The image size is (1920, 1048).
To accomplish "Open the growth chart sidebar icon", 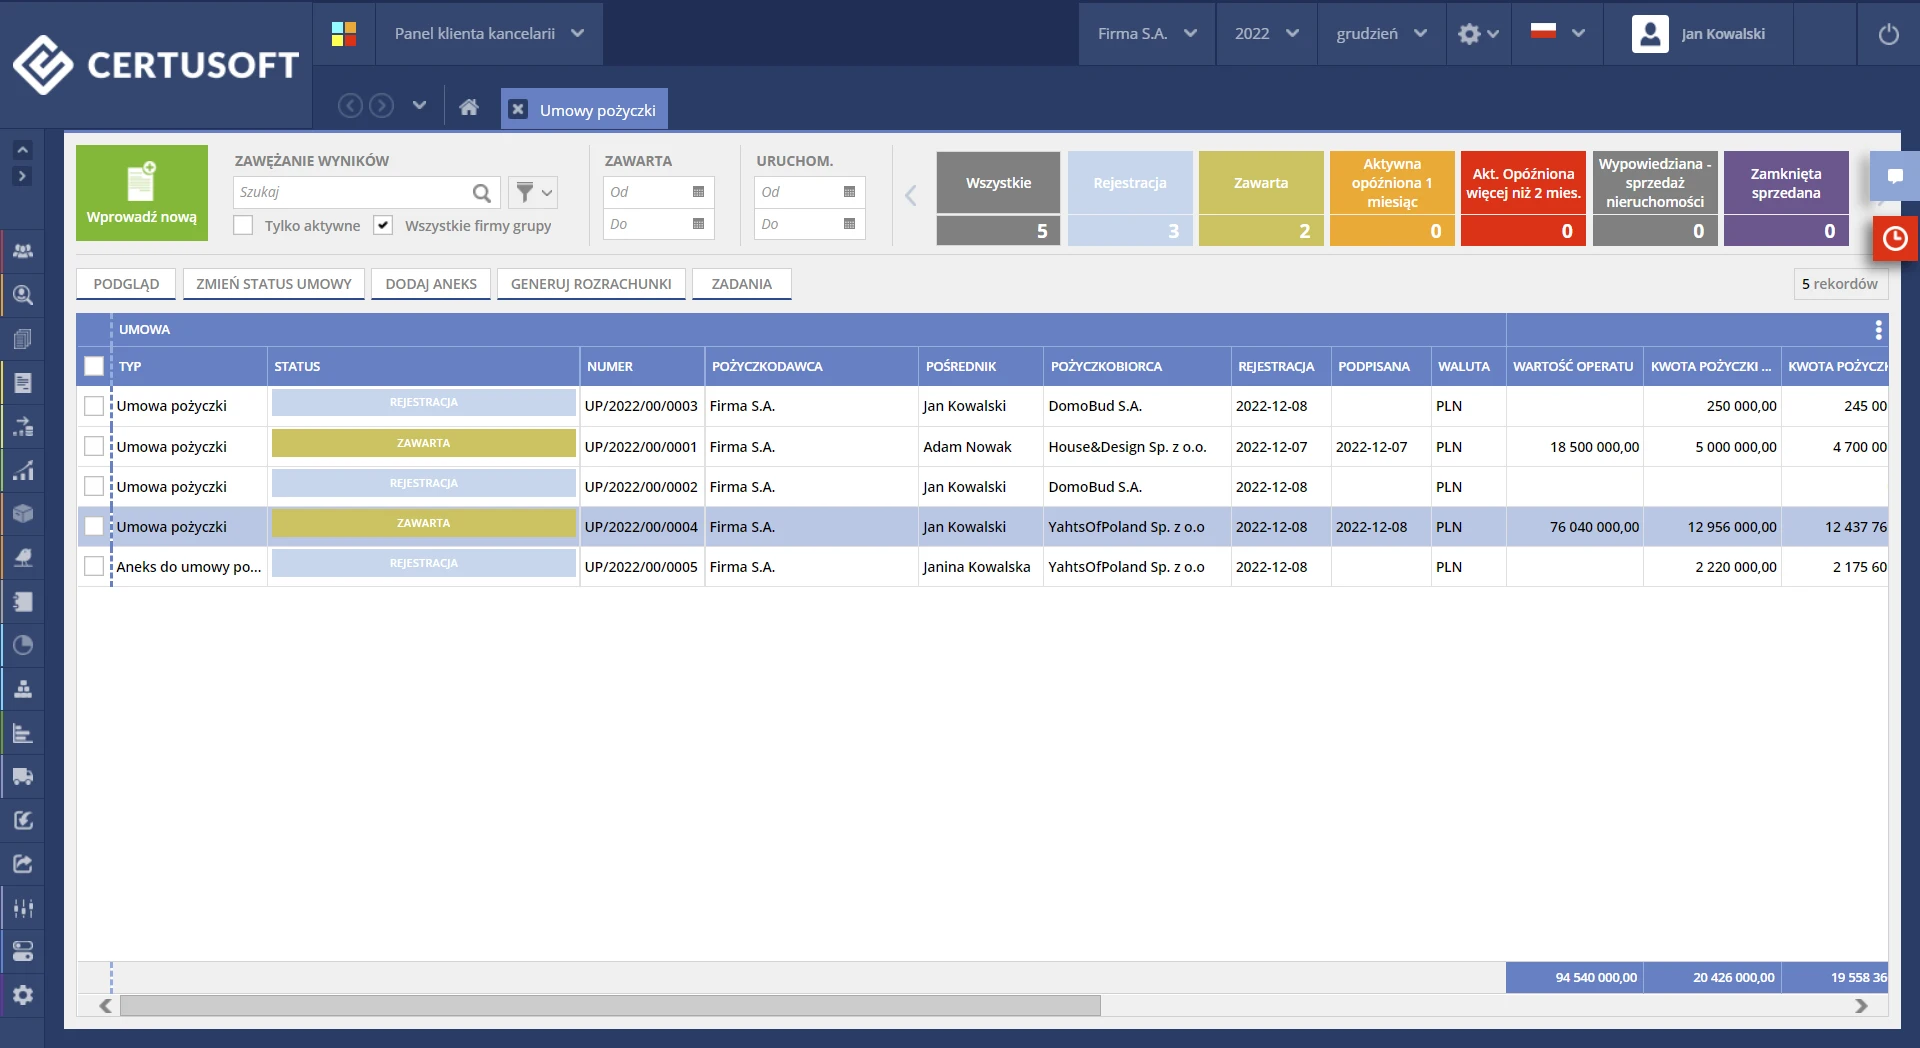I will [23, 470].
